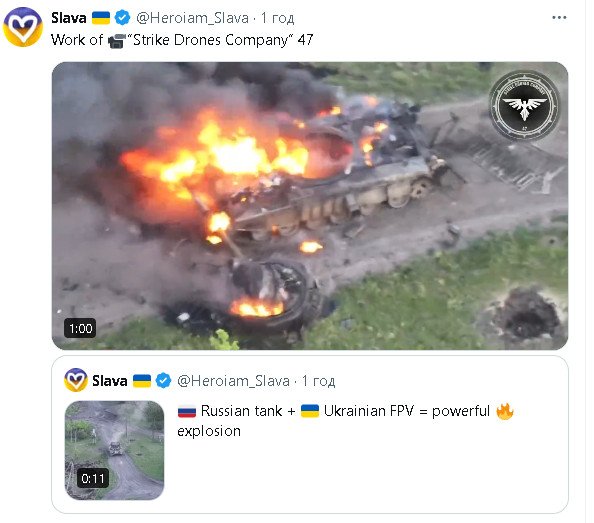Click the verified badge in the quoted tweet
Viewport: 594px width, 523px height.
coord(163,381)
